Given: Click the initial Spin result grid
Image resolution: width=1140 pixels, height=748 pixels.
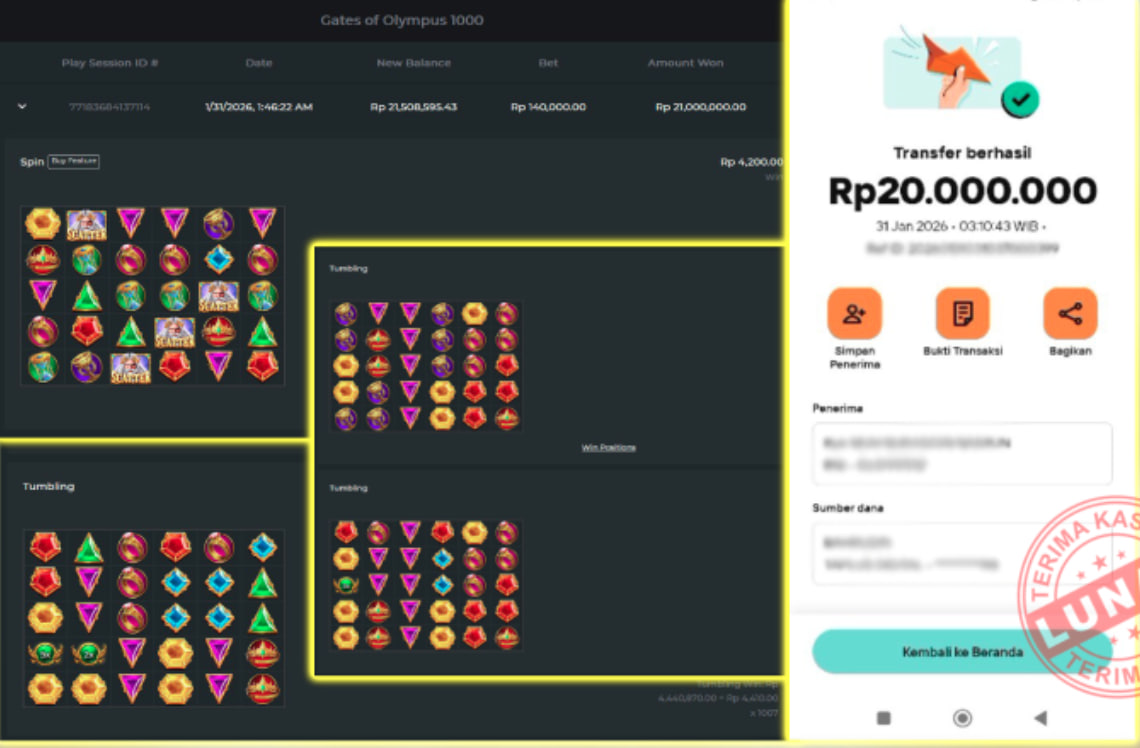Looking at the screenshot, I should 153,295.
